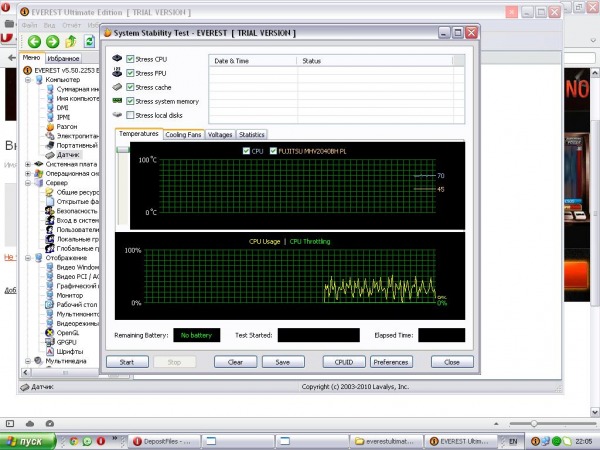Select the Temperatures tab

click(139, 134)
